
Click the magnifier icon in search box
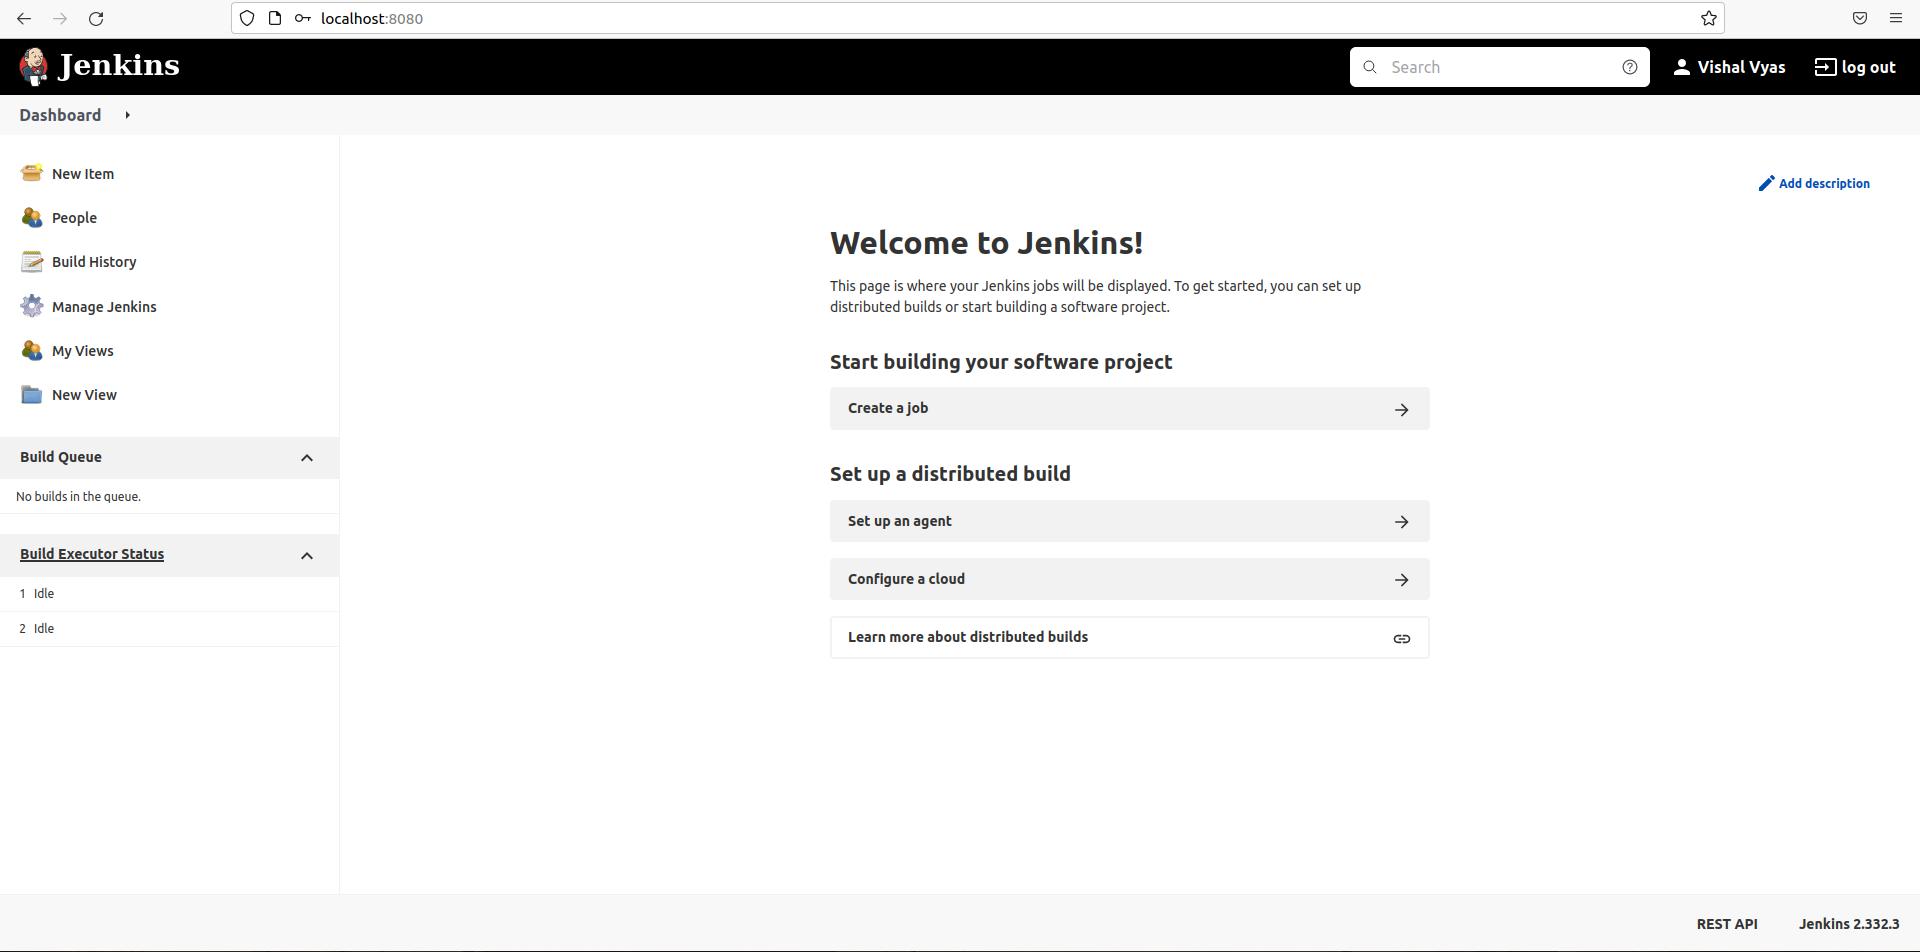coord(1370,67)
